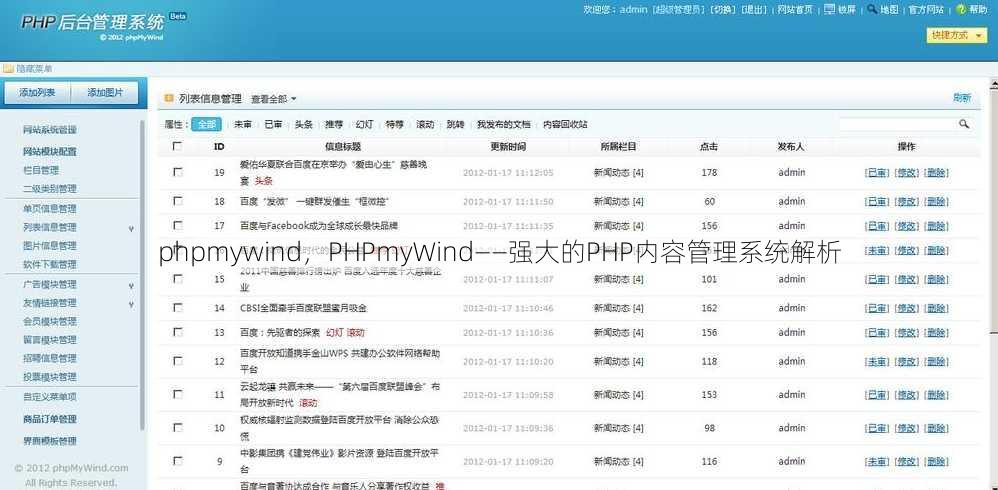The height and width of the screenshot is (490, 998).
Task: Open 留言模块管理 in the sidebar
Action: click(50, 340)
